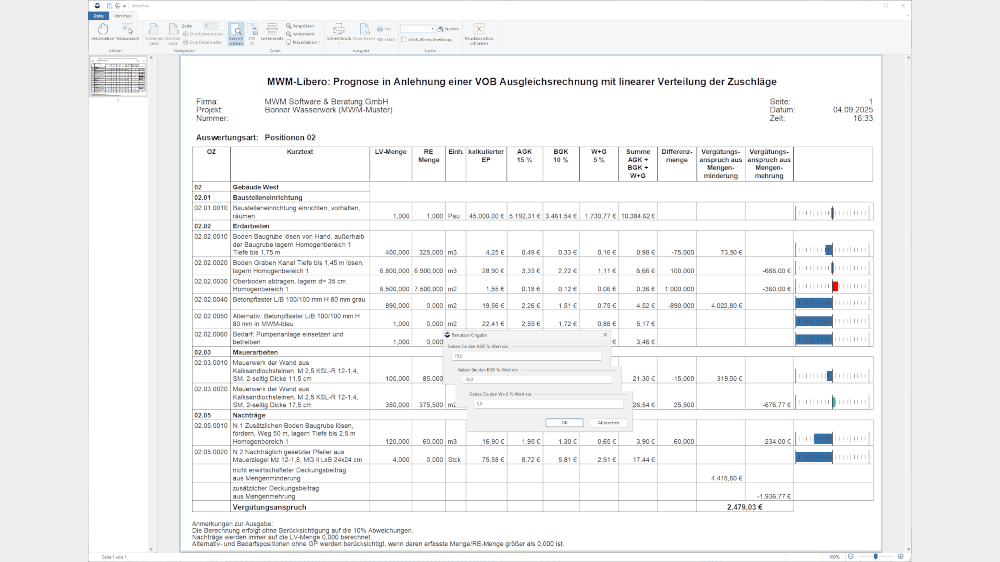Activate Bereich wählen zoom tool
The height and width of the screenshot is (562, 1000).
pos(236,34)
